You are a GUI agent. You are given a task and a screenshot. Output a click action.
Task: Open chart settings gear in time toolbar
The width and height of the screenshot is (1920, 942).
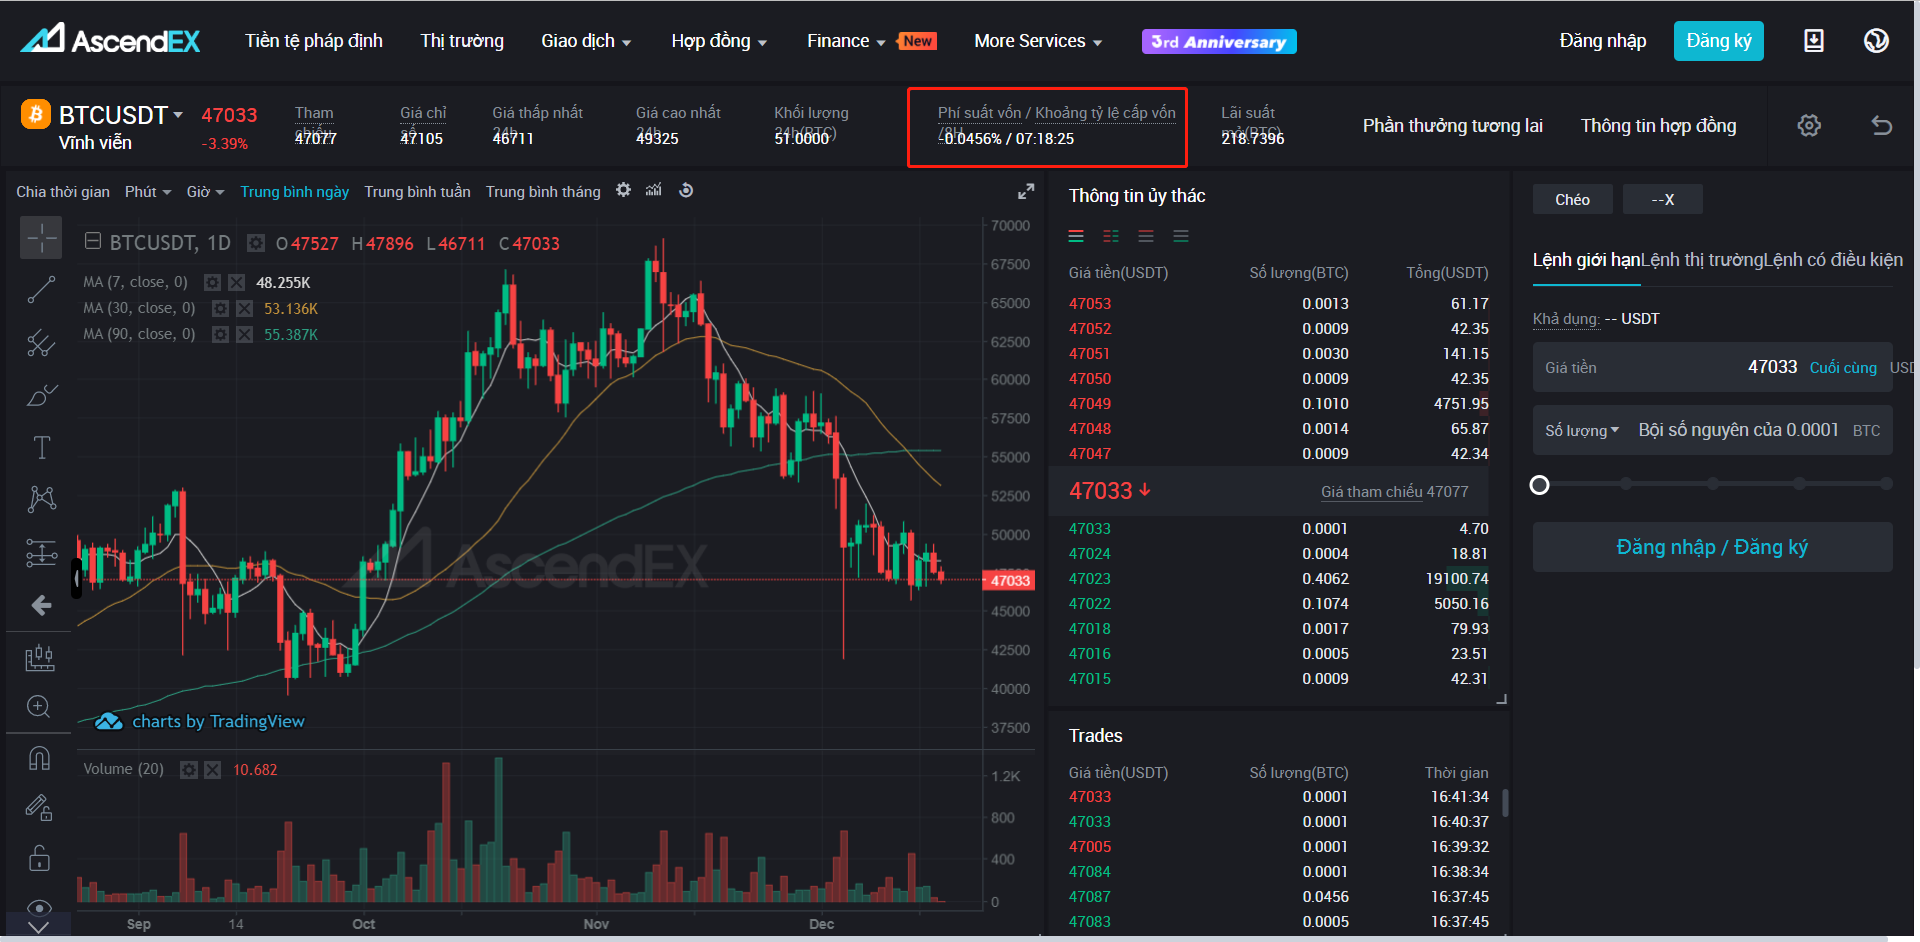coord(623,190)
